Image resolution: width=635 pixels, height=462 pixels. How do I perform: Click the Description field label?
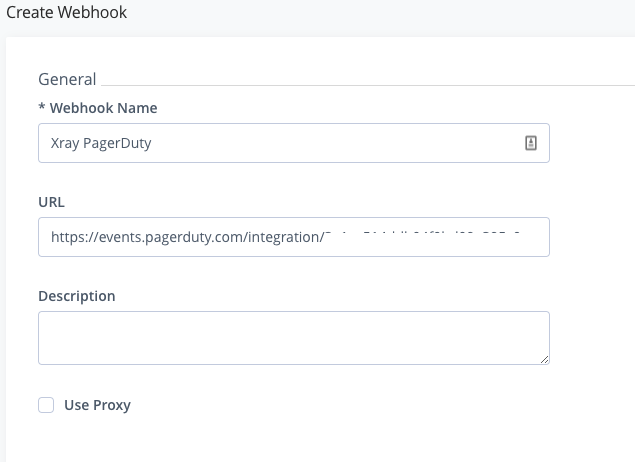(77, 296)
